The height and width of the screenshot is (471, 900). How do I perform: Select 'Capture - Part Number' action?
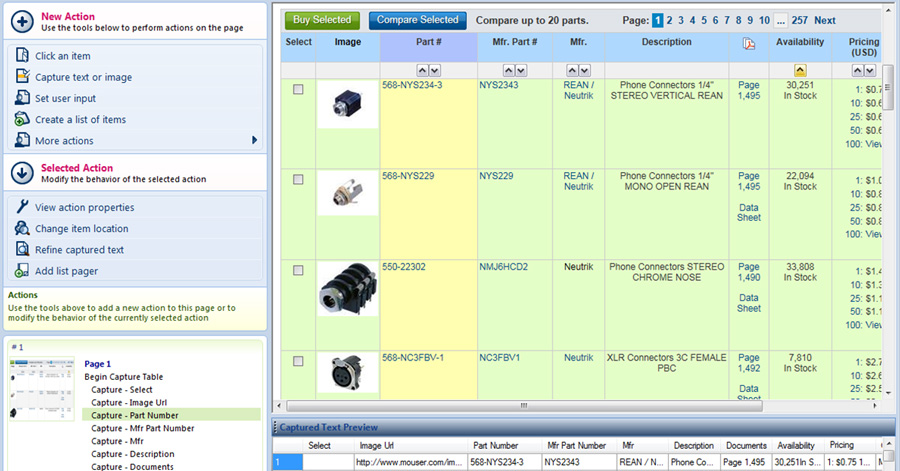coord(135,415)
